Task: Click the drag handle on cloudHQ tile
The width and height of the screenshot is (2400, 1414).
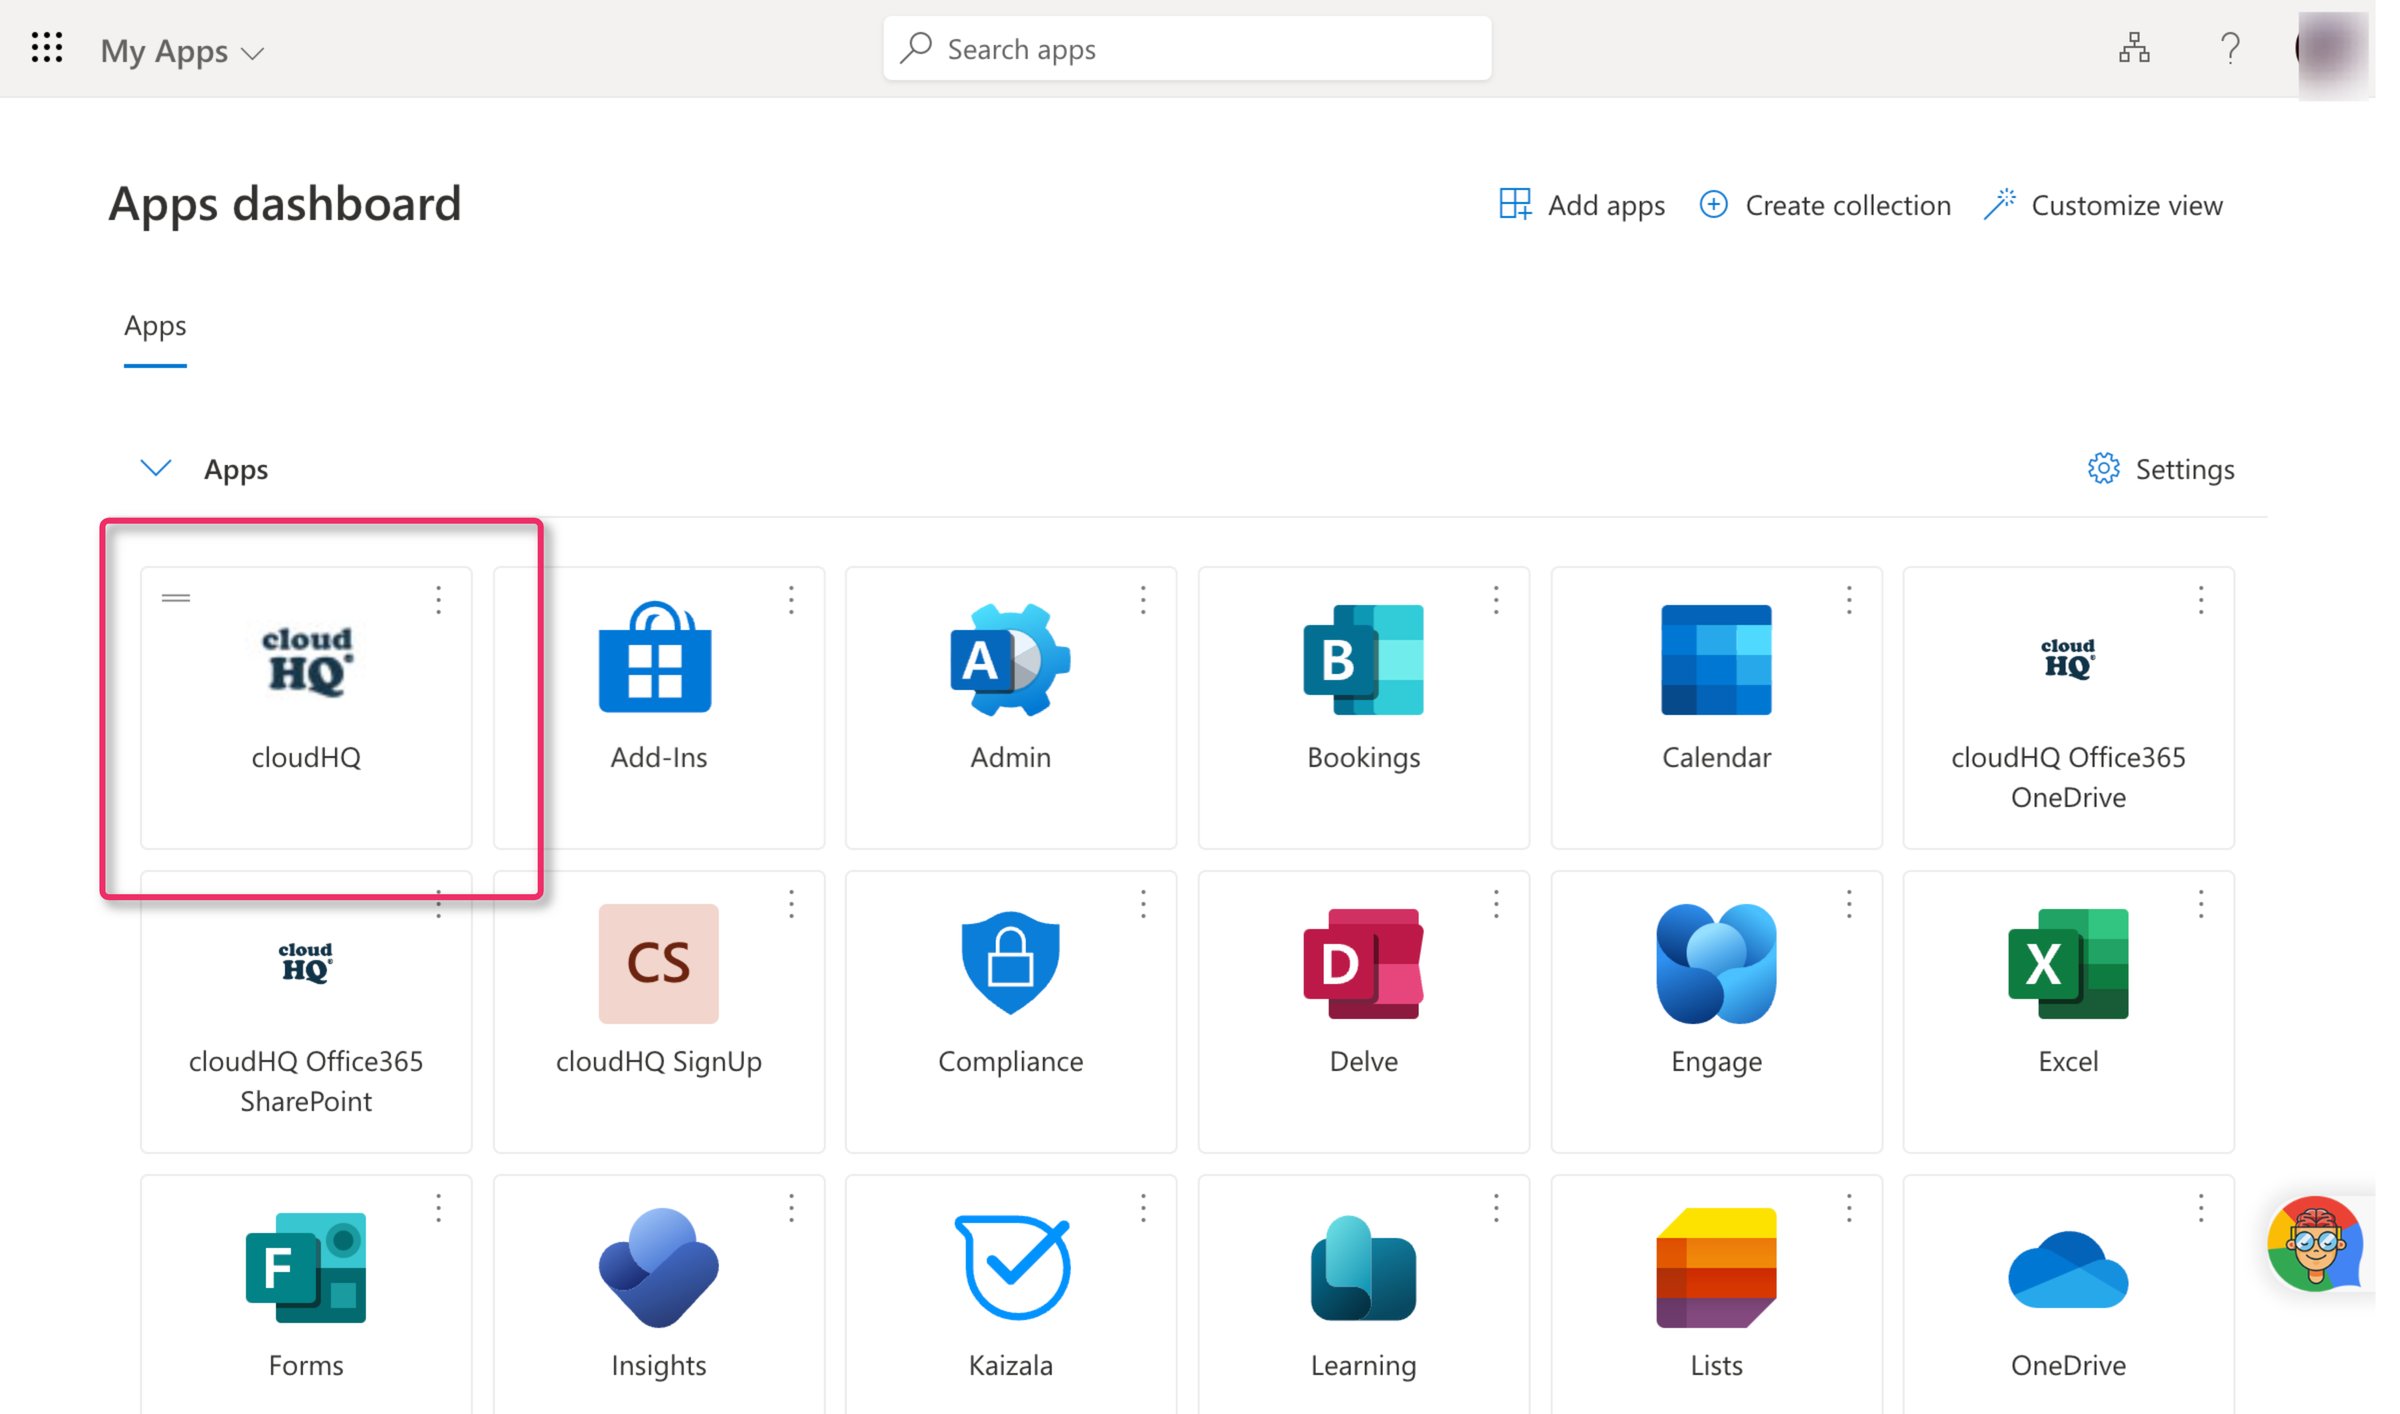Action: (176, 598)
